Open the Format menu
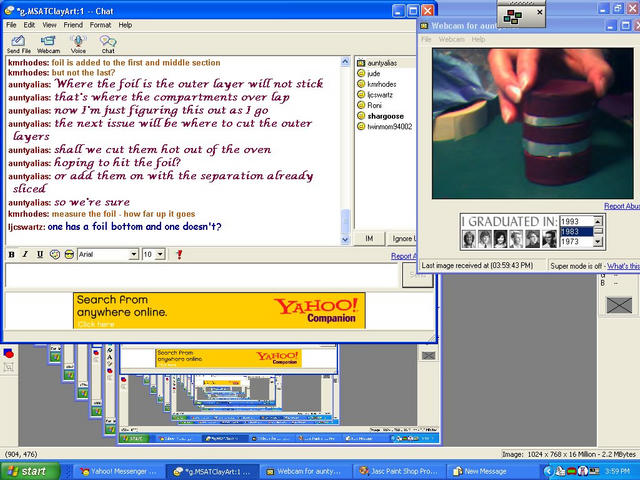This screenshot has height=480, width=640. (100, 25)
